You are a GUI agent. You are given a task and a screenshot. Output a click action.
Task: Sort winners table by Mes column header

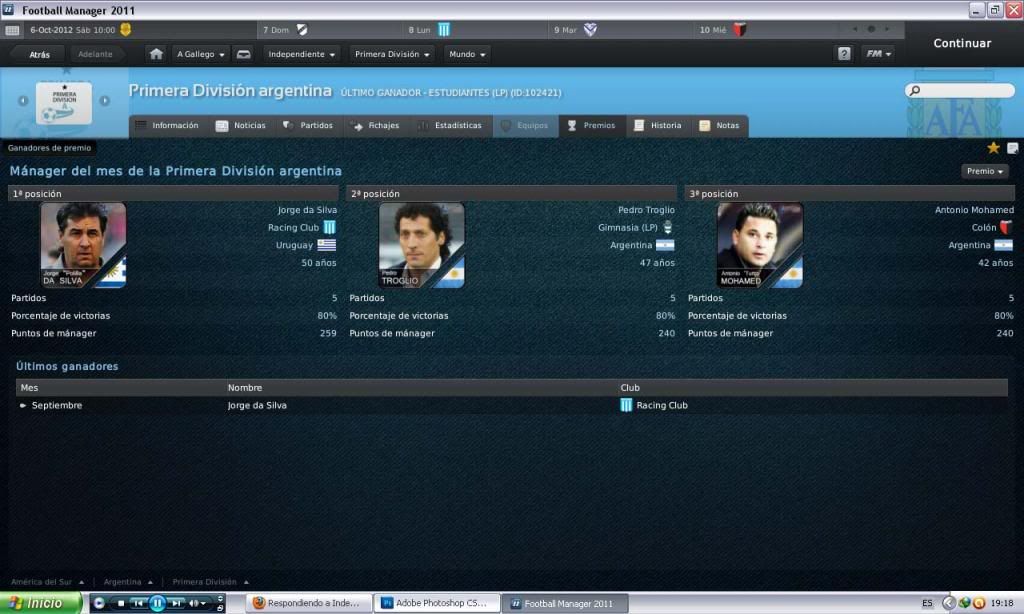(29, 387)
